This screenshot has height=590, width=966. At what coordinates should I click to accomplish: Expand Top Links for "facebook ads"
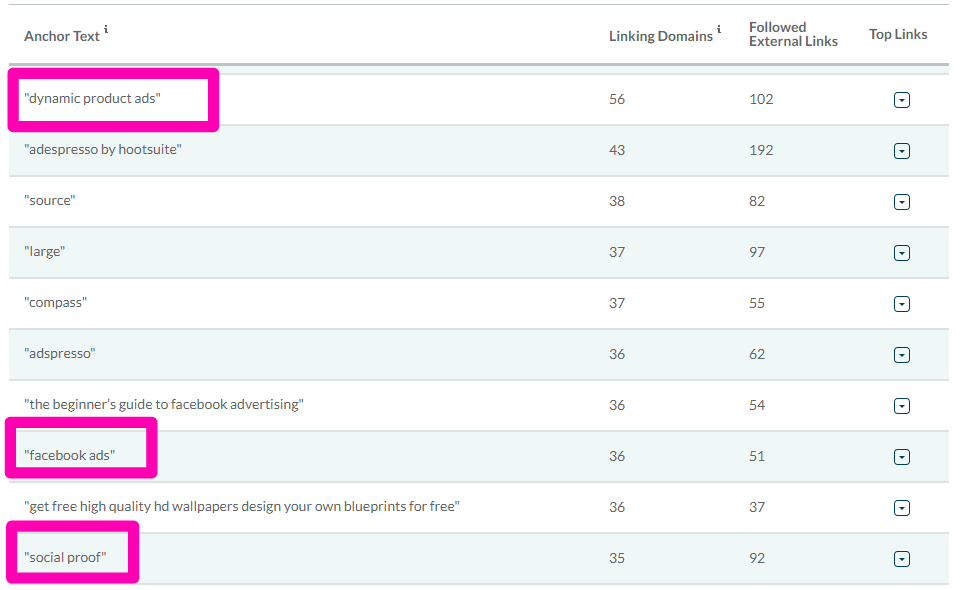coord(901,457)
